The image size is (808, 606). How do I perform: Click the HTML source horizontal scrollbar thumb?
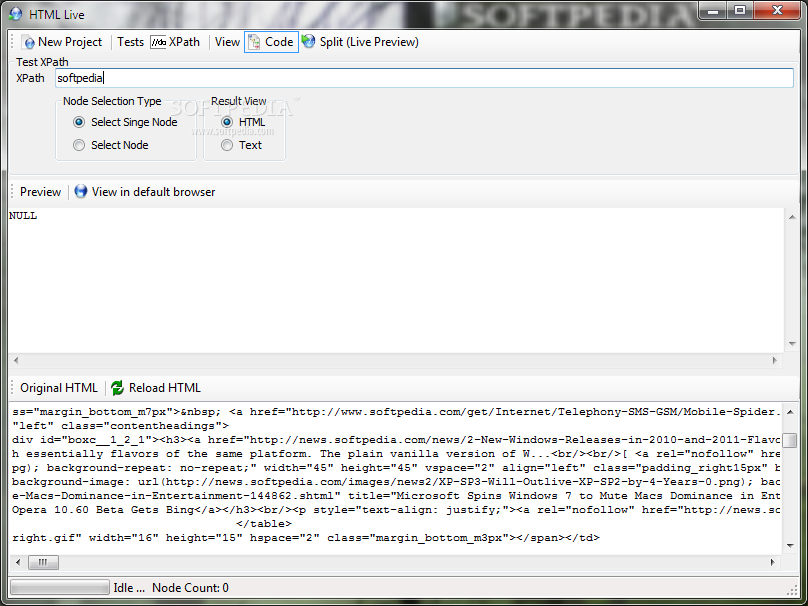43,562
